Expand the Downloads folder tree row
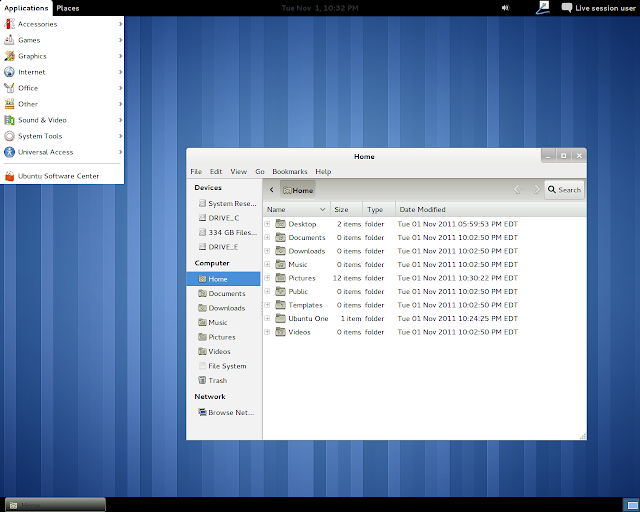640x512 pixels. [x=267, y=251]
